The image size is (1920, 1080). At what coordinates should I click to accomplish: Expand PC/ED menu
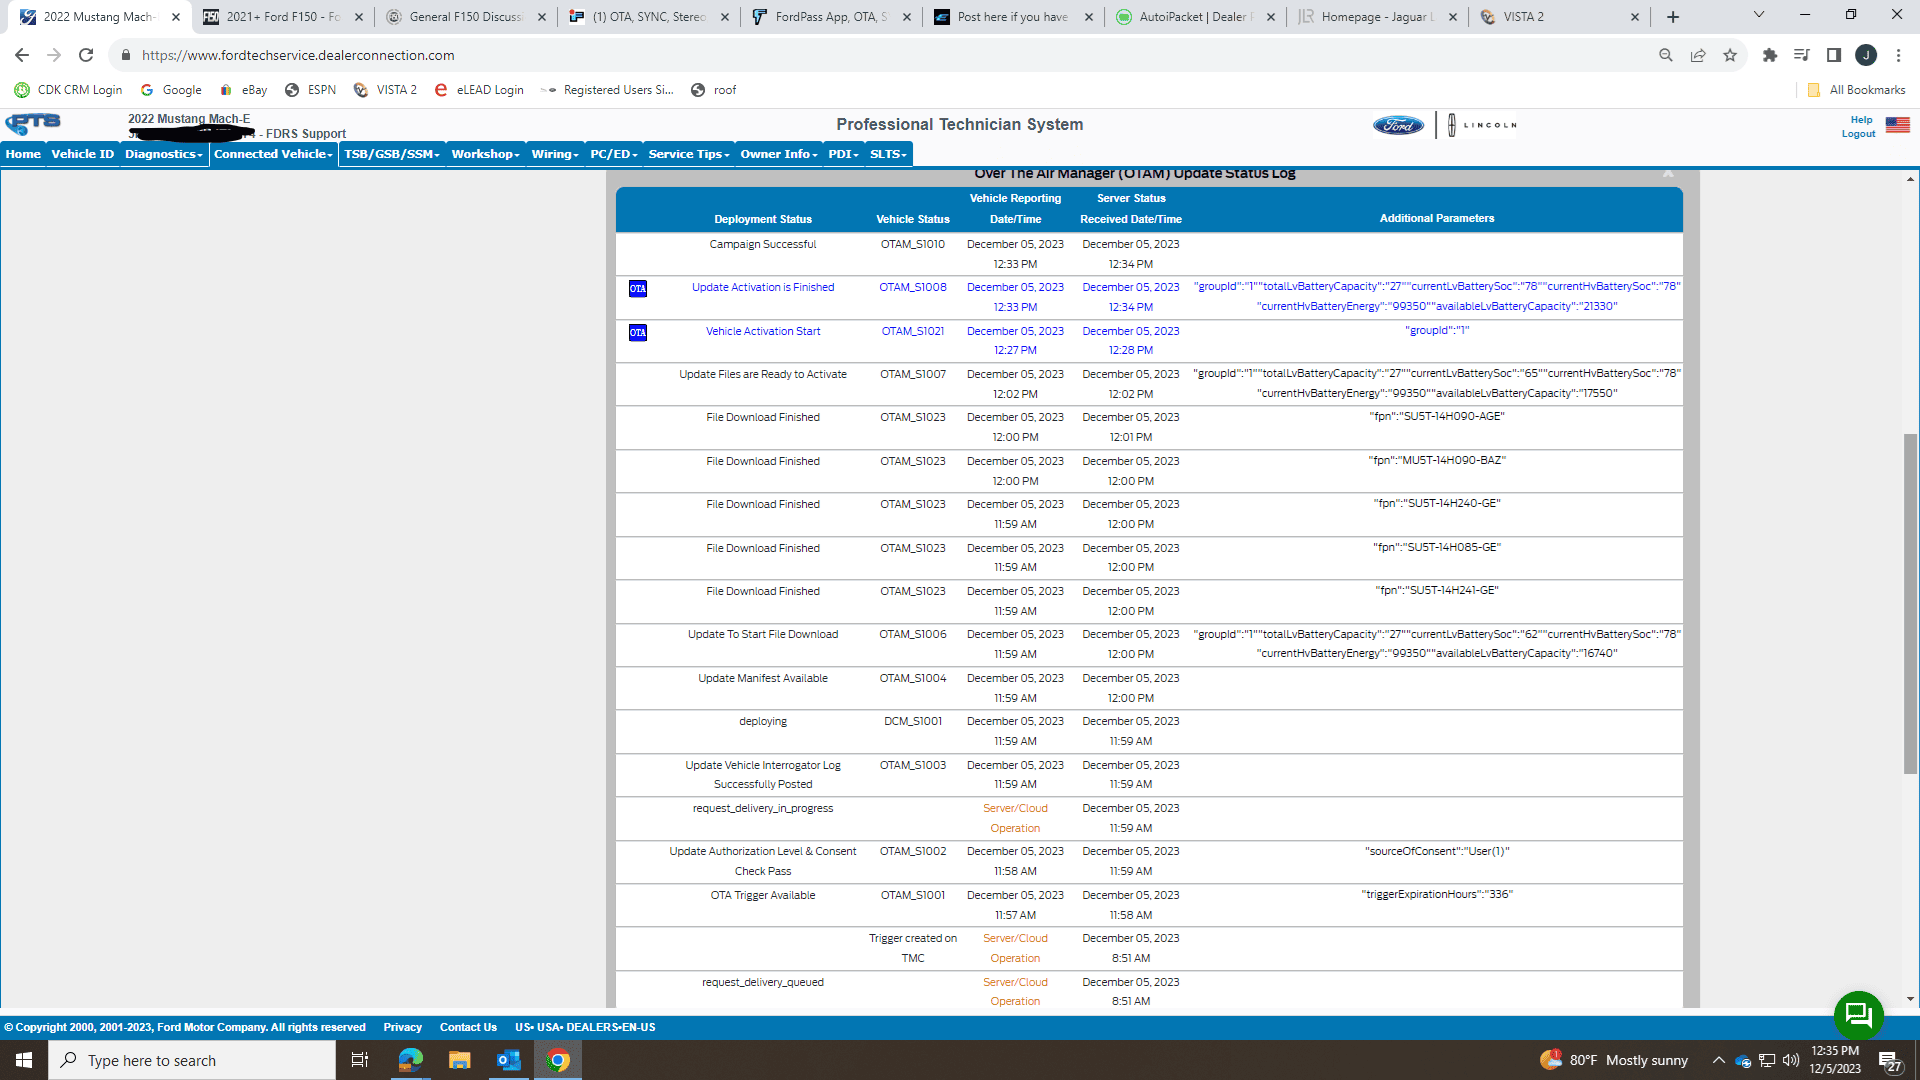click(613, 154)
